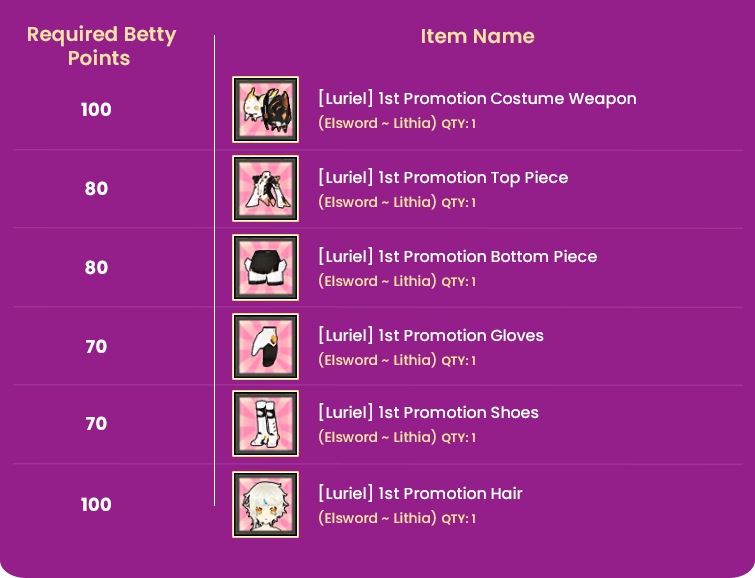This screenshot has width=755, height=578.
Task: Click the 1st Promotion Hair name
Action: (x=420, y=494)
